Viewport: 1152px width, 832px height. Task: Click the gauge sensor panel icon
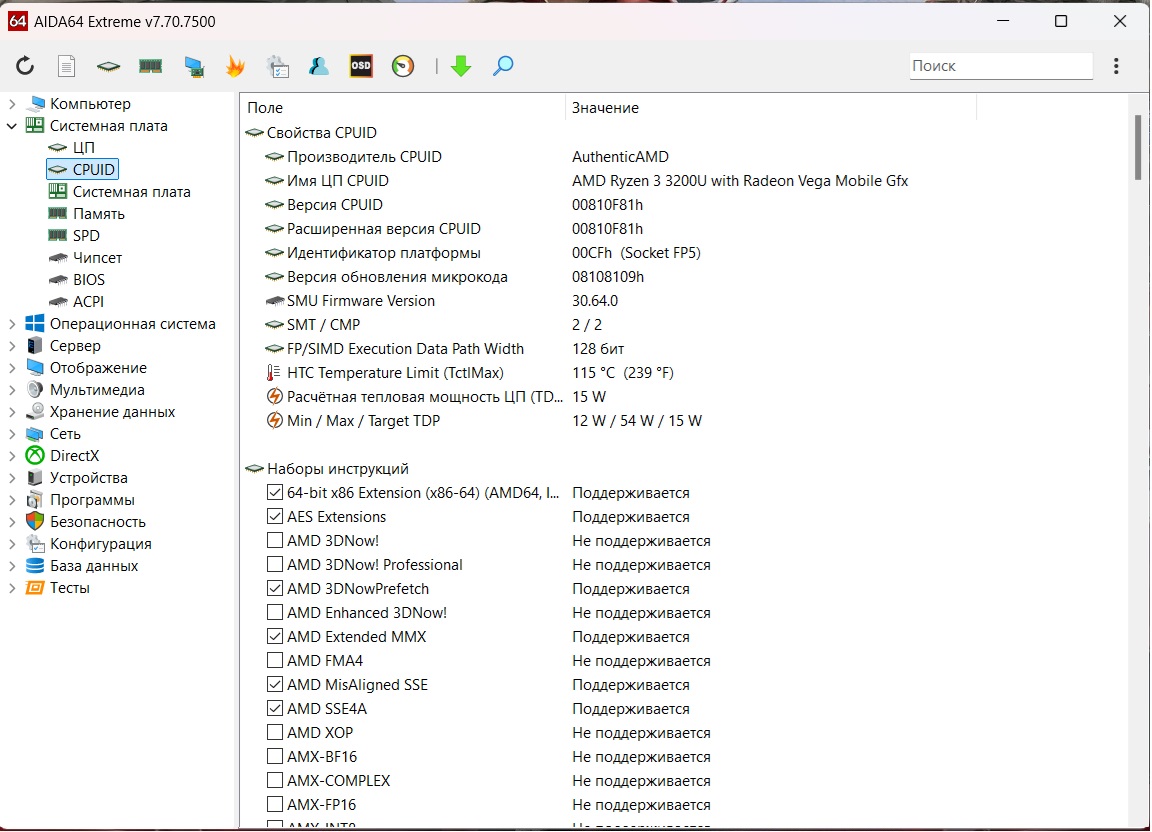click(402, 66)
